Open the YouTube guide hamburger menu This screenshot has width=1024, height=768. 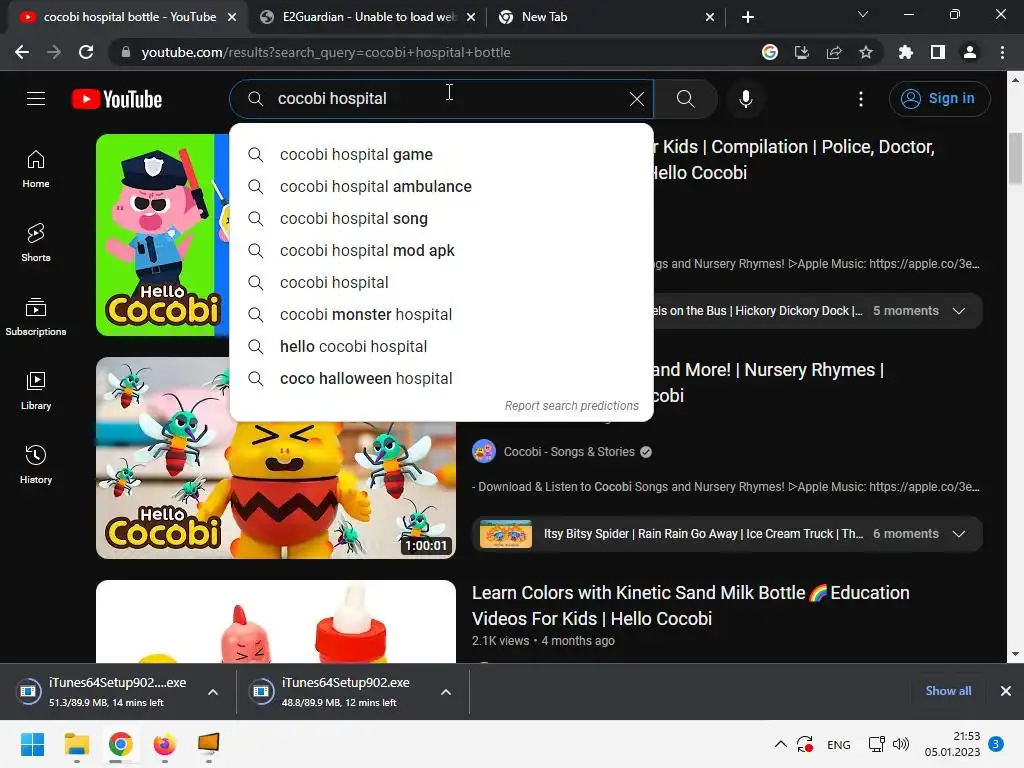(36, 99)
